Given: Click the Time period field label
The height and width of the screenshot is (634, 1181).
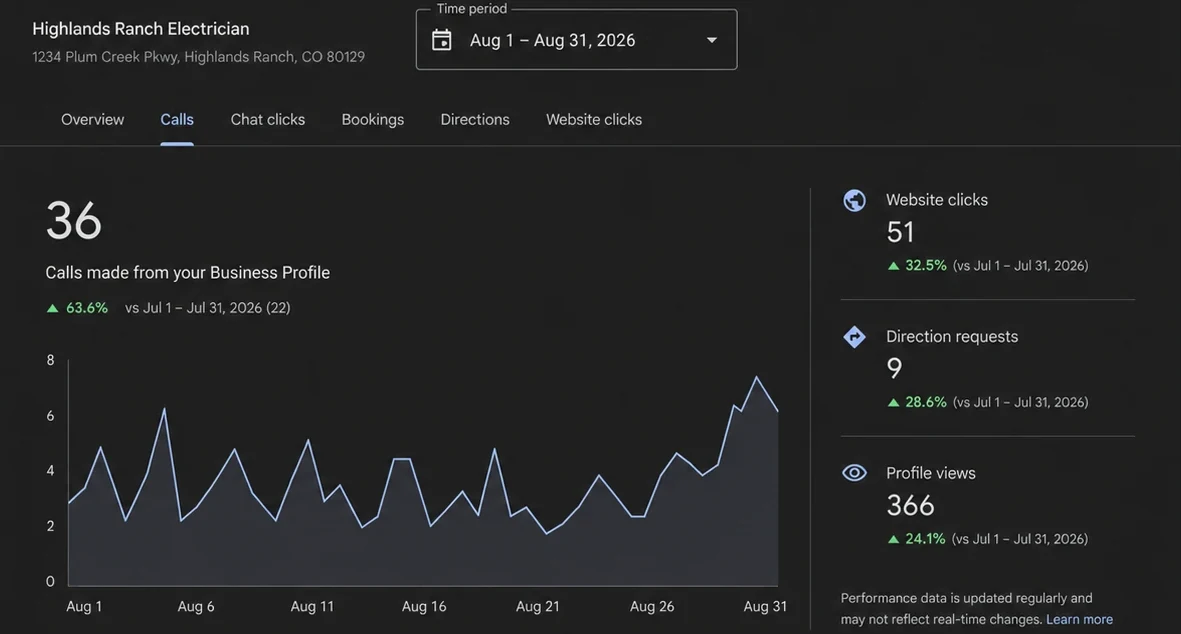Looking at the screenshot, I should pos(471,9).
